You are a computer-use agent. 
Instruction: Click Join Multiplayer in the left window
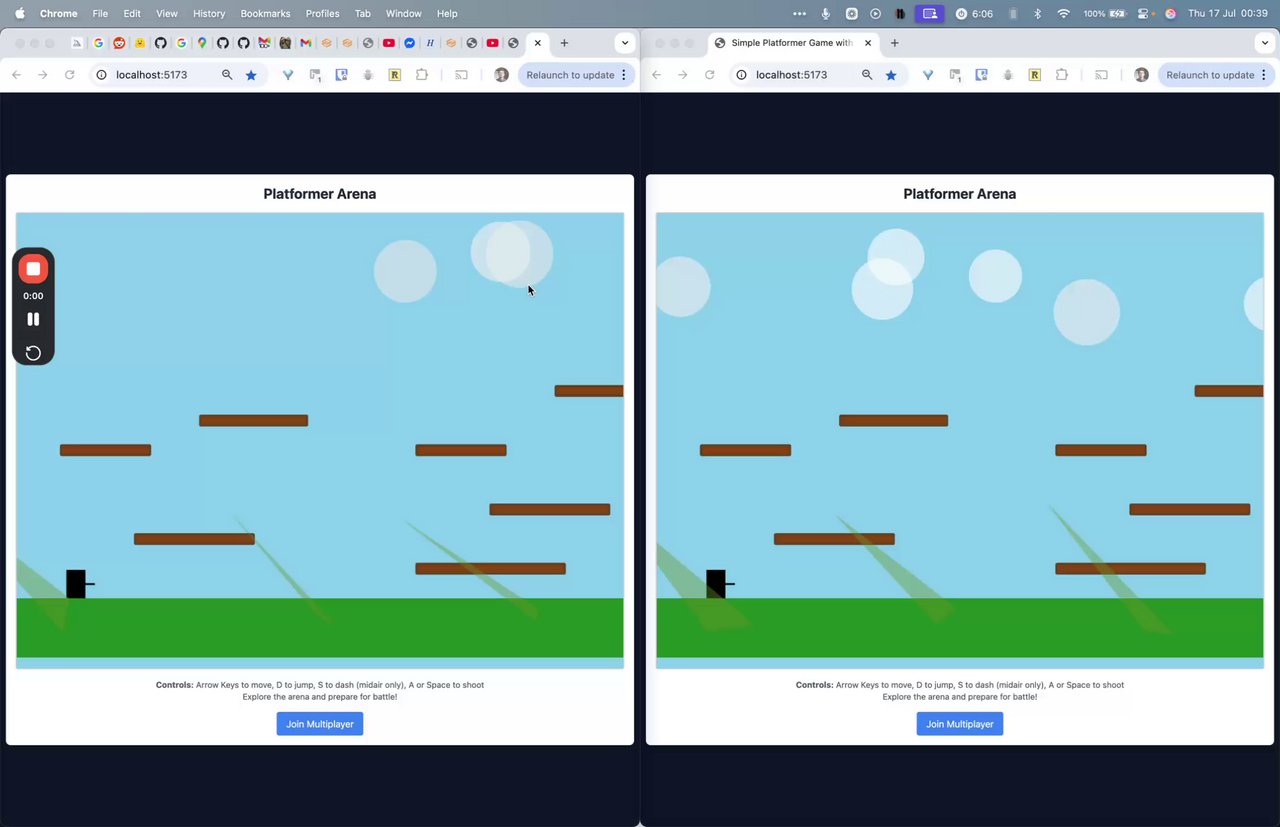point(320,724)
